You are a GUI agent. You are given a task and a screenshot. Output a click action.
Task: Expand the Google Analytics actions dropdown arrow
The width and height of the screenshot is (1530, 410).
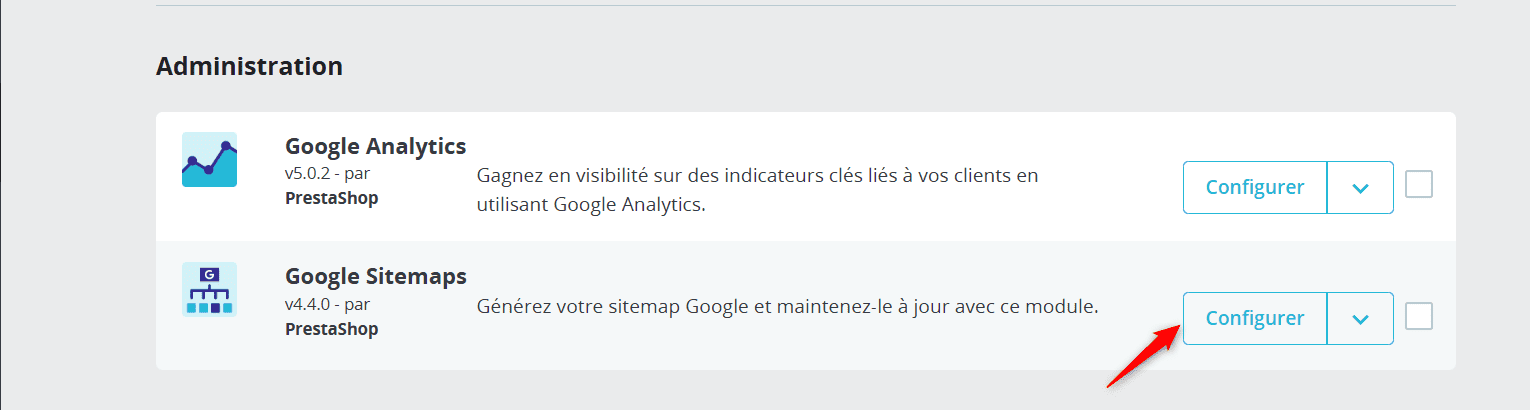pos(1360,187)
